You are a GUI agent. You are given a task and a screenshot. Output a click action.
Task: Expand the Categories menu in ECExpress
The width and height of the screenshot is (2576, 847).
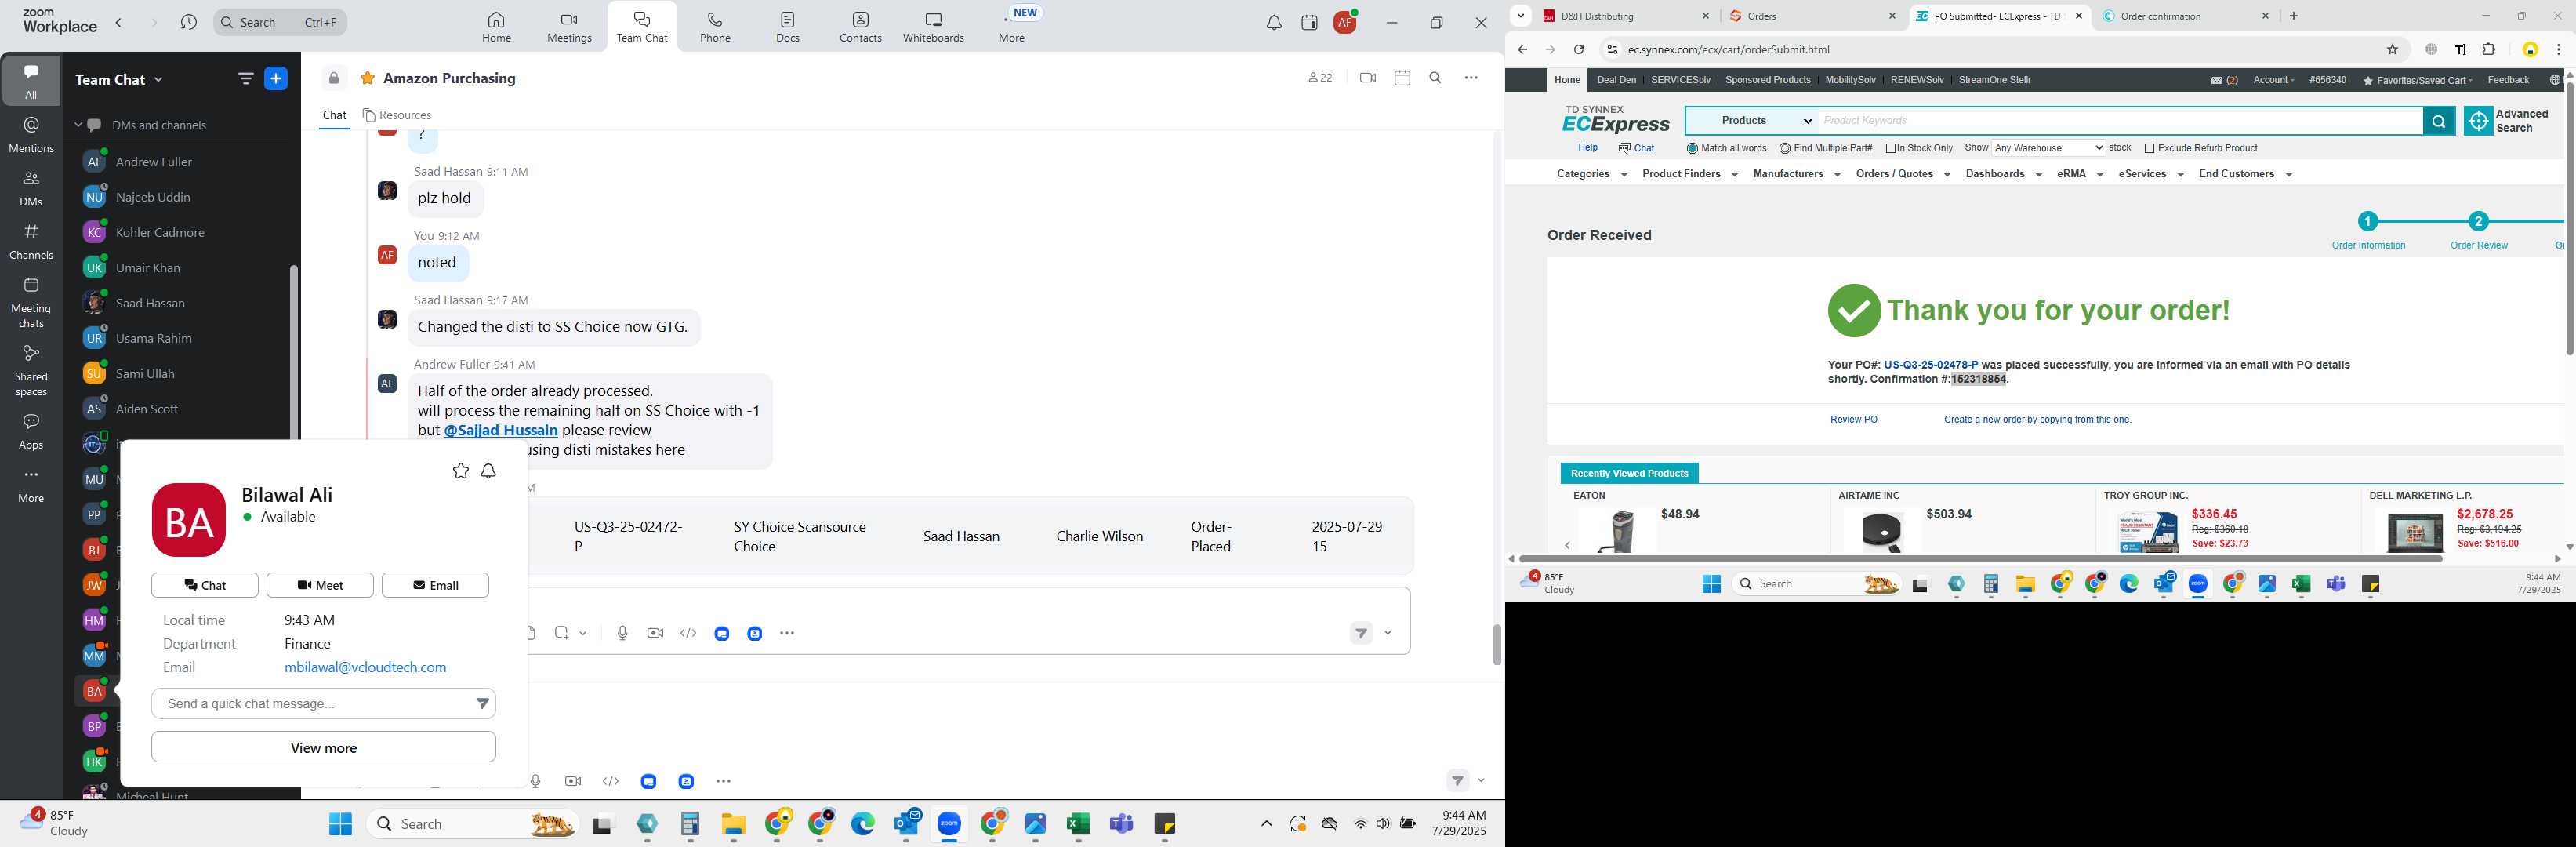[x=1592, y=174]
